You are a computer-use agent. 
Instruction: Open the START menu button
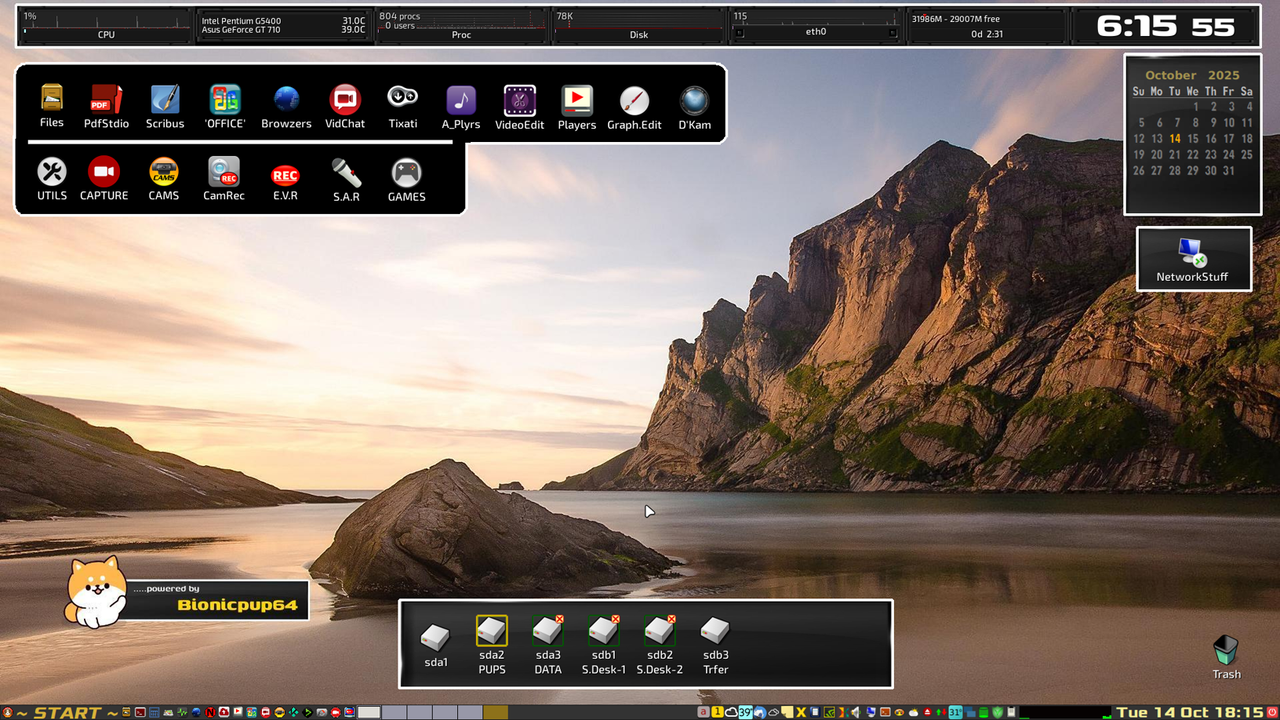pyautogui.click(x=60, y=712)
